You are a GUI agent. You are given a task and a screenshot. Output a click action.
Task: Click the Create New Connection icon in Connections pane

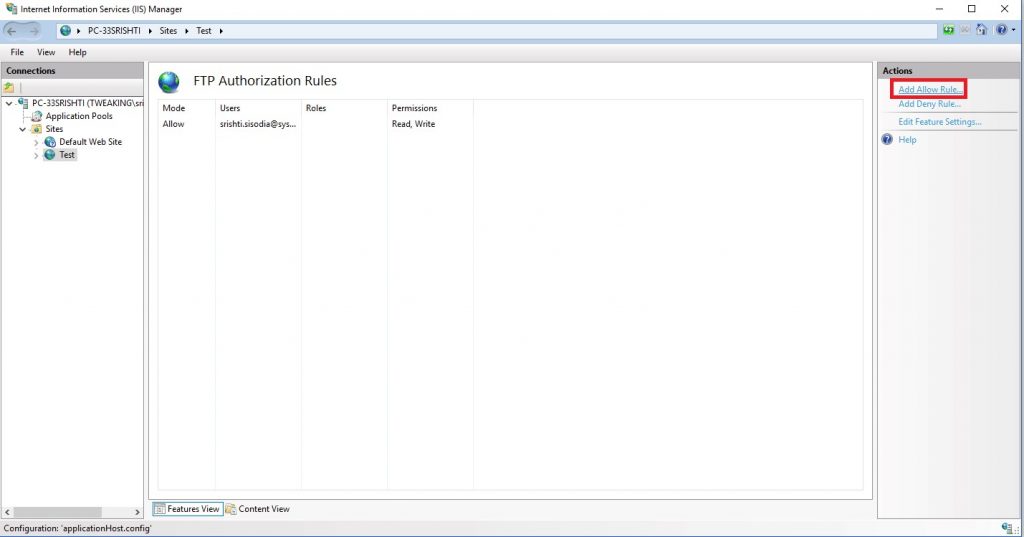point(9,87)
